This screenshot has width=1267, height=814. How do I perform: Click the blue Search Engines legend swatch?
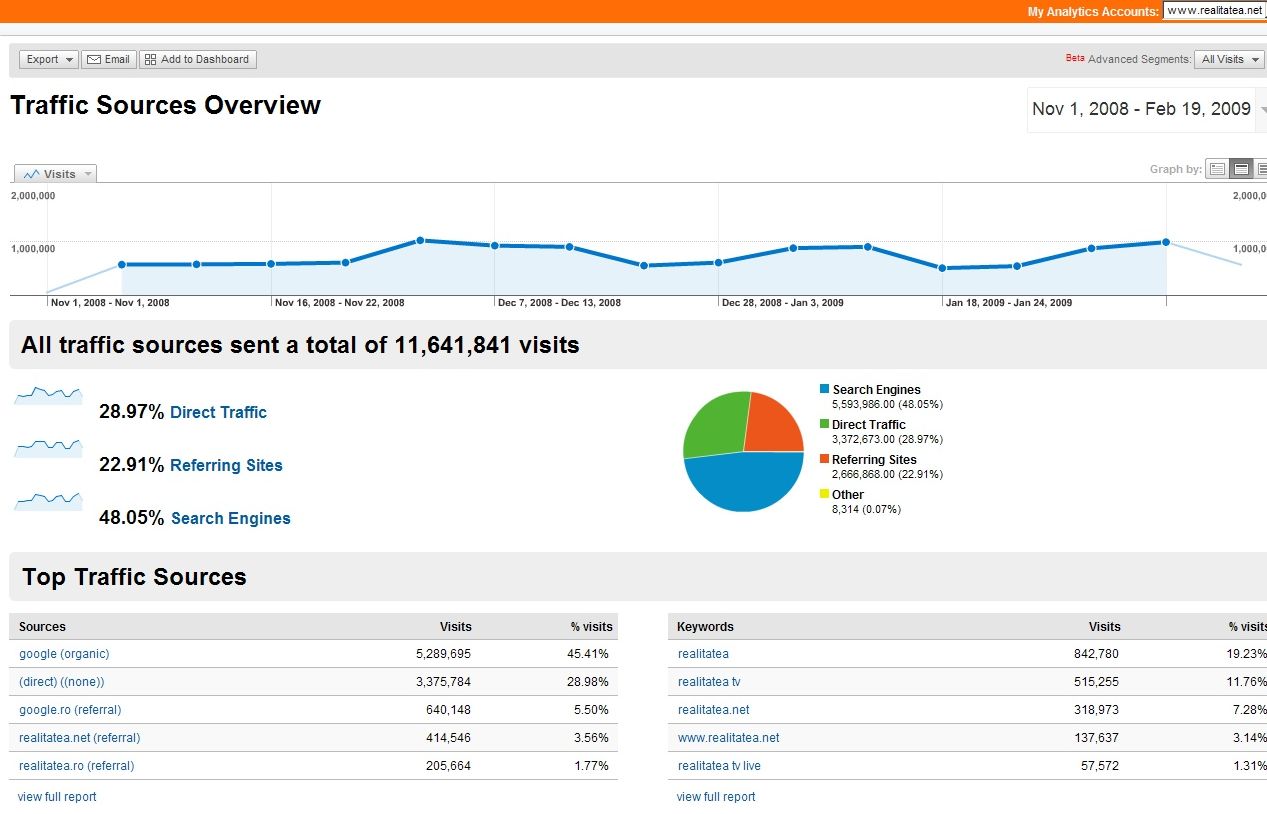tap(824, 389)
